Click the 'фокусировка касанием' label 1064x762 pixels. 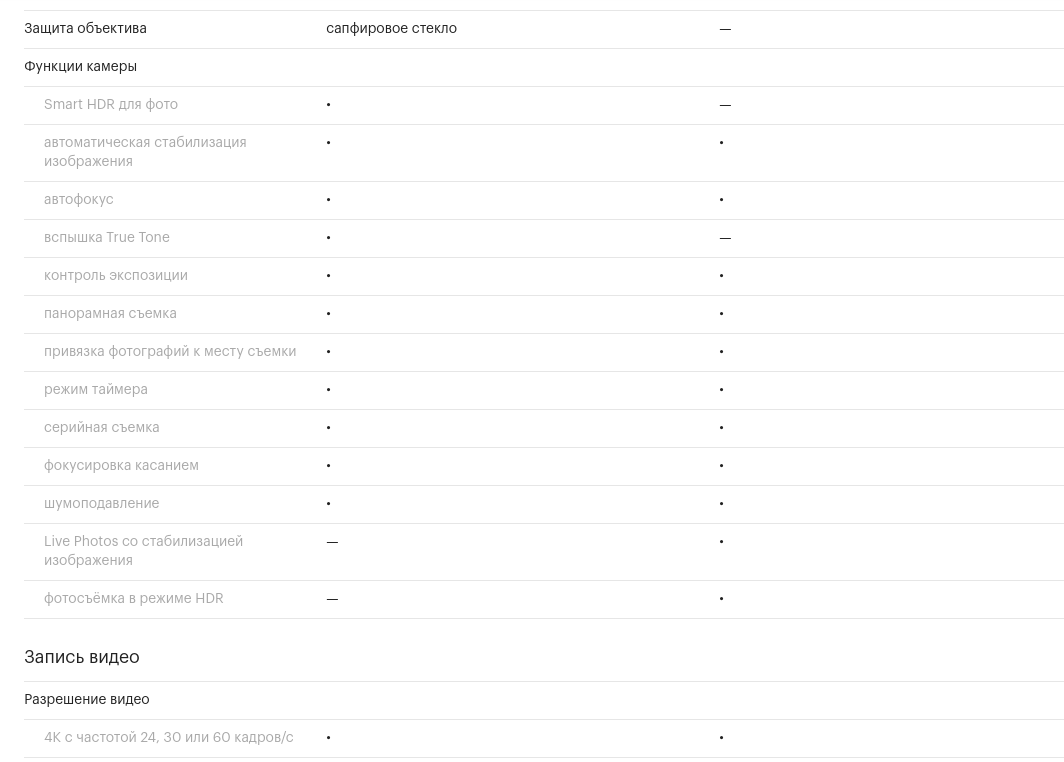121,465
